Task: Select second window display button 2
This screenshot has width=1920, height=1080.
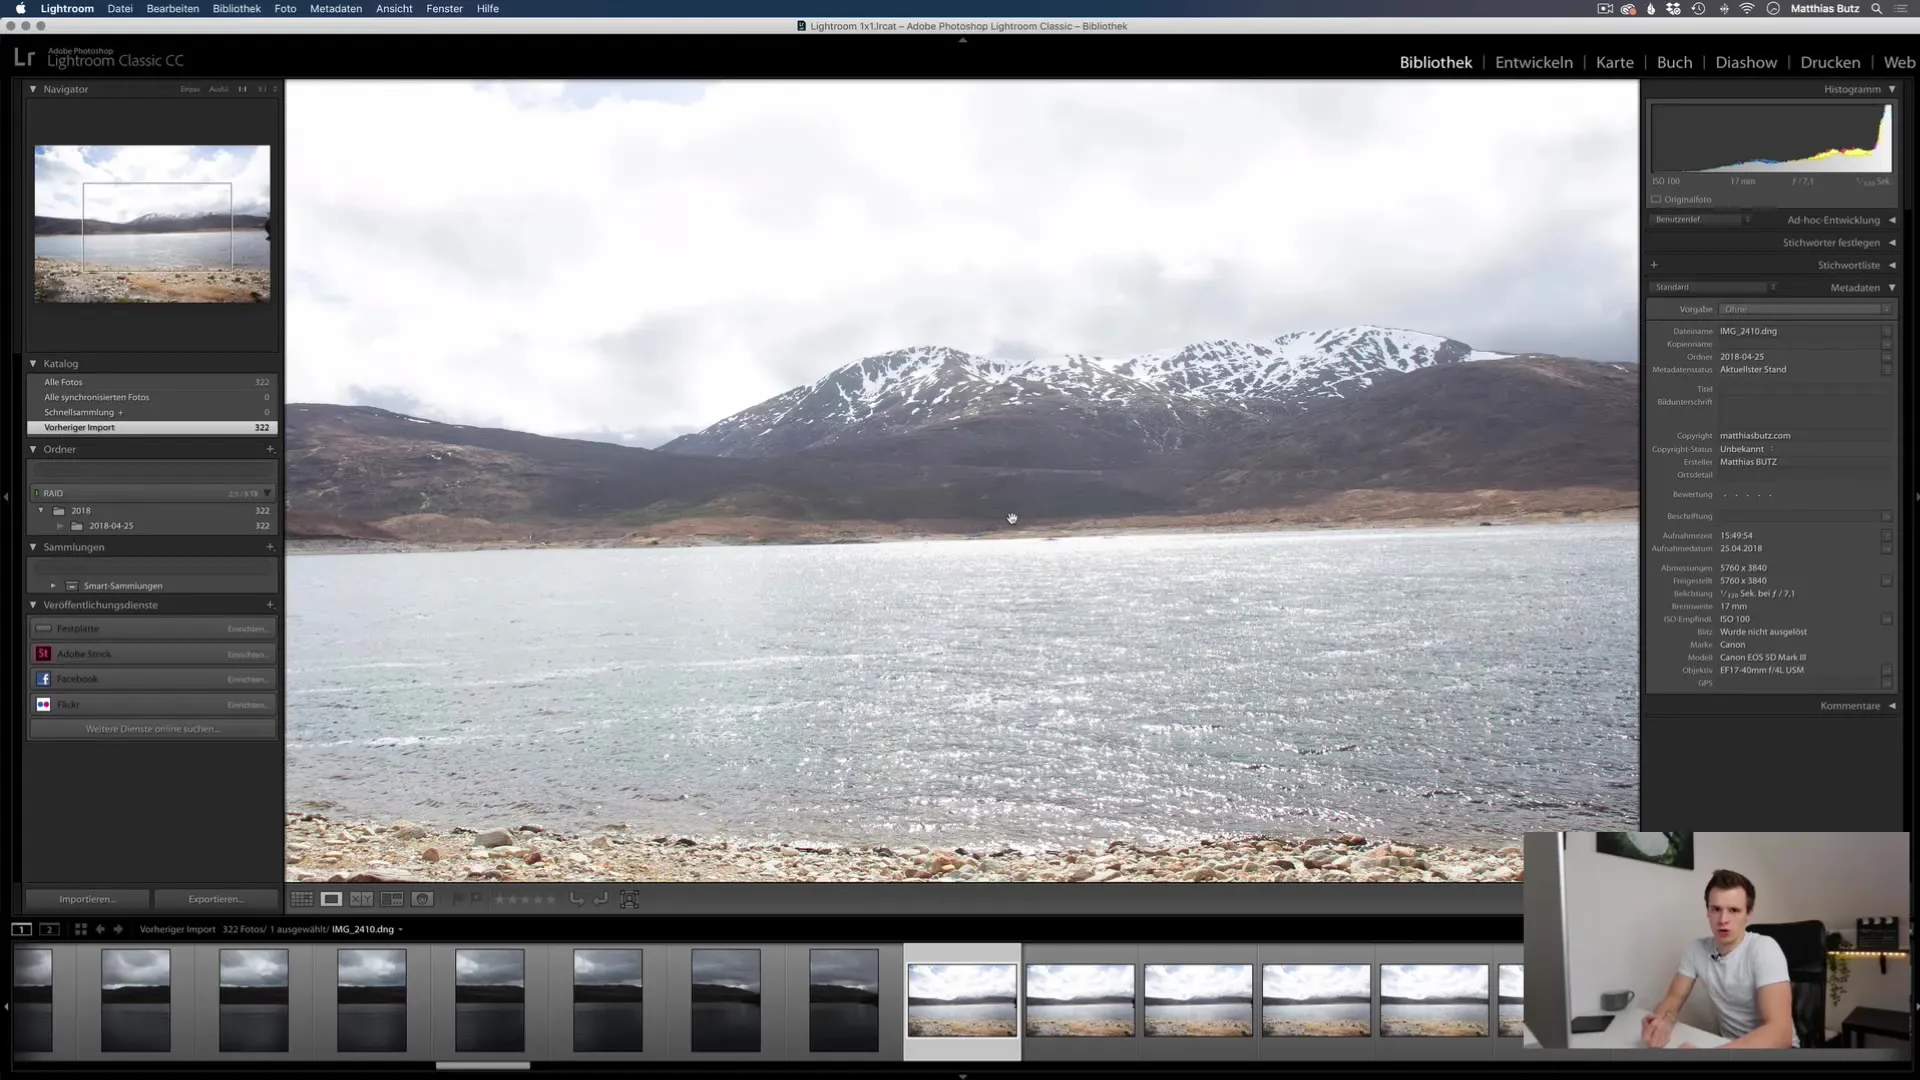Action: click(x=48, y=929)
